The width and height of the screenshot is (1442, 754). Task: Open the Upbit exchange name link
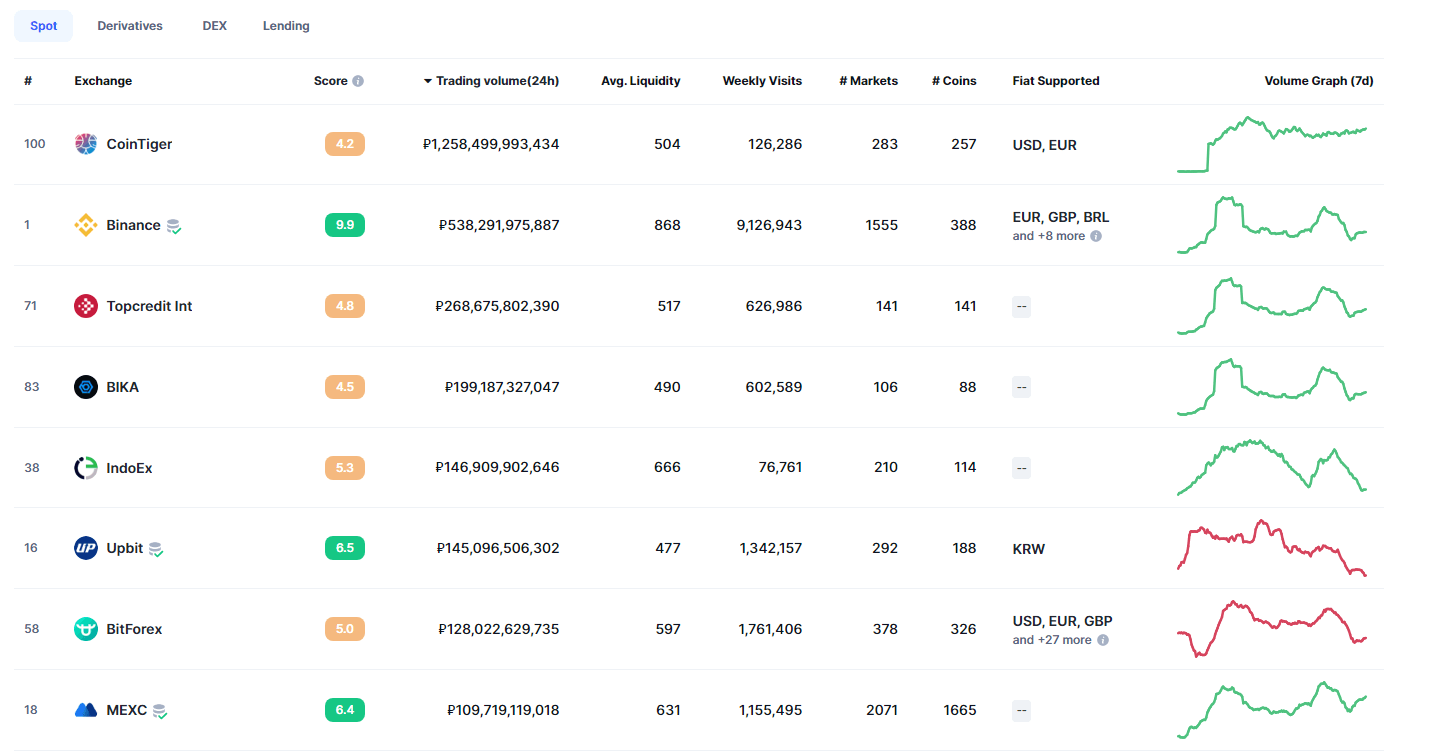pos(125,548)
